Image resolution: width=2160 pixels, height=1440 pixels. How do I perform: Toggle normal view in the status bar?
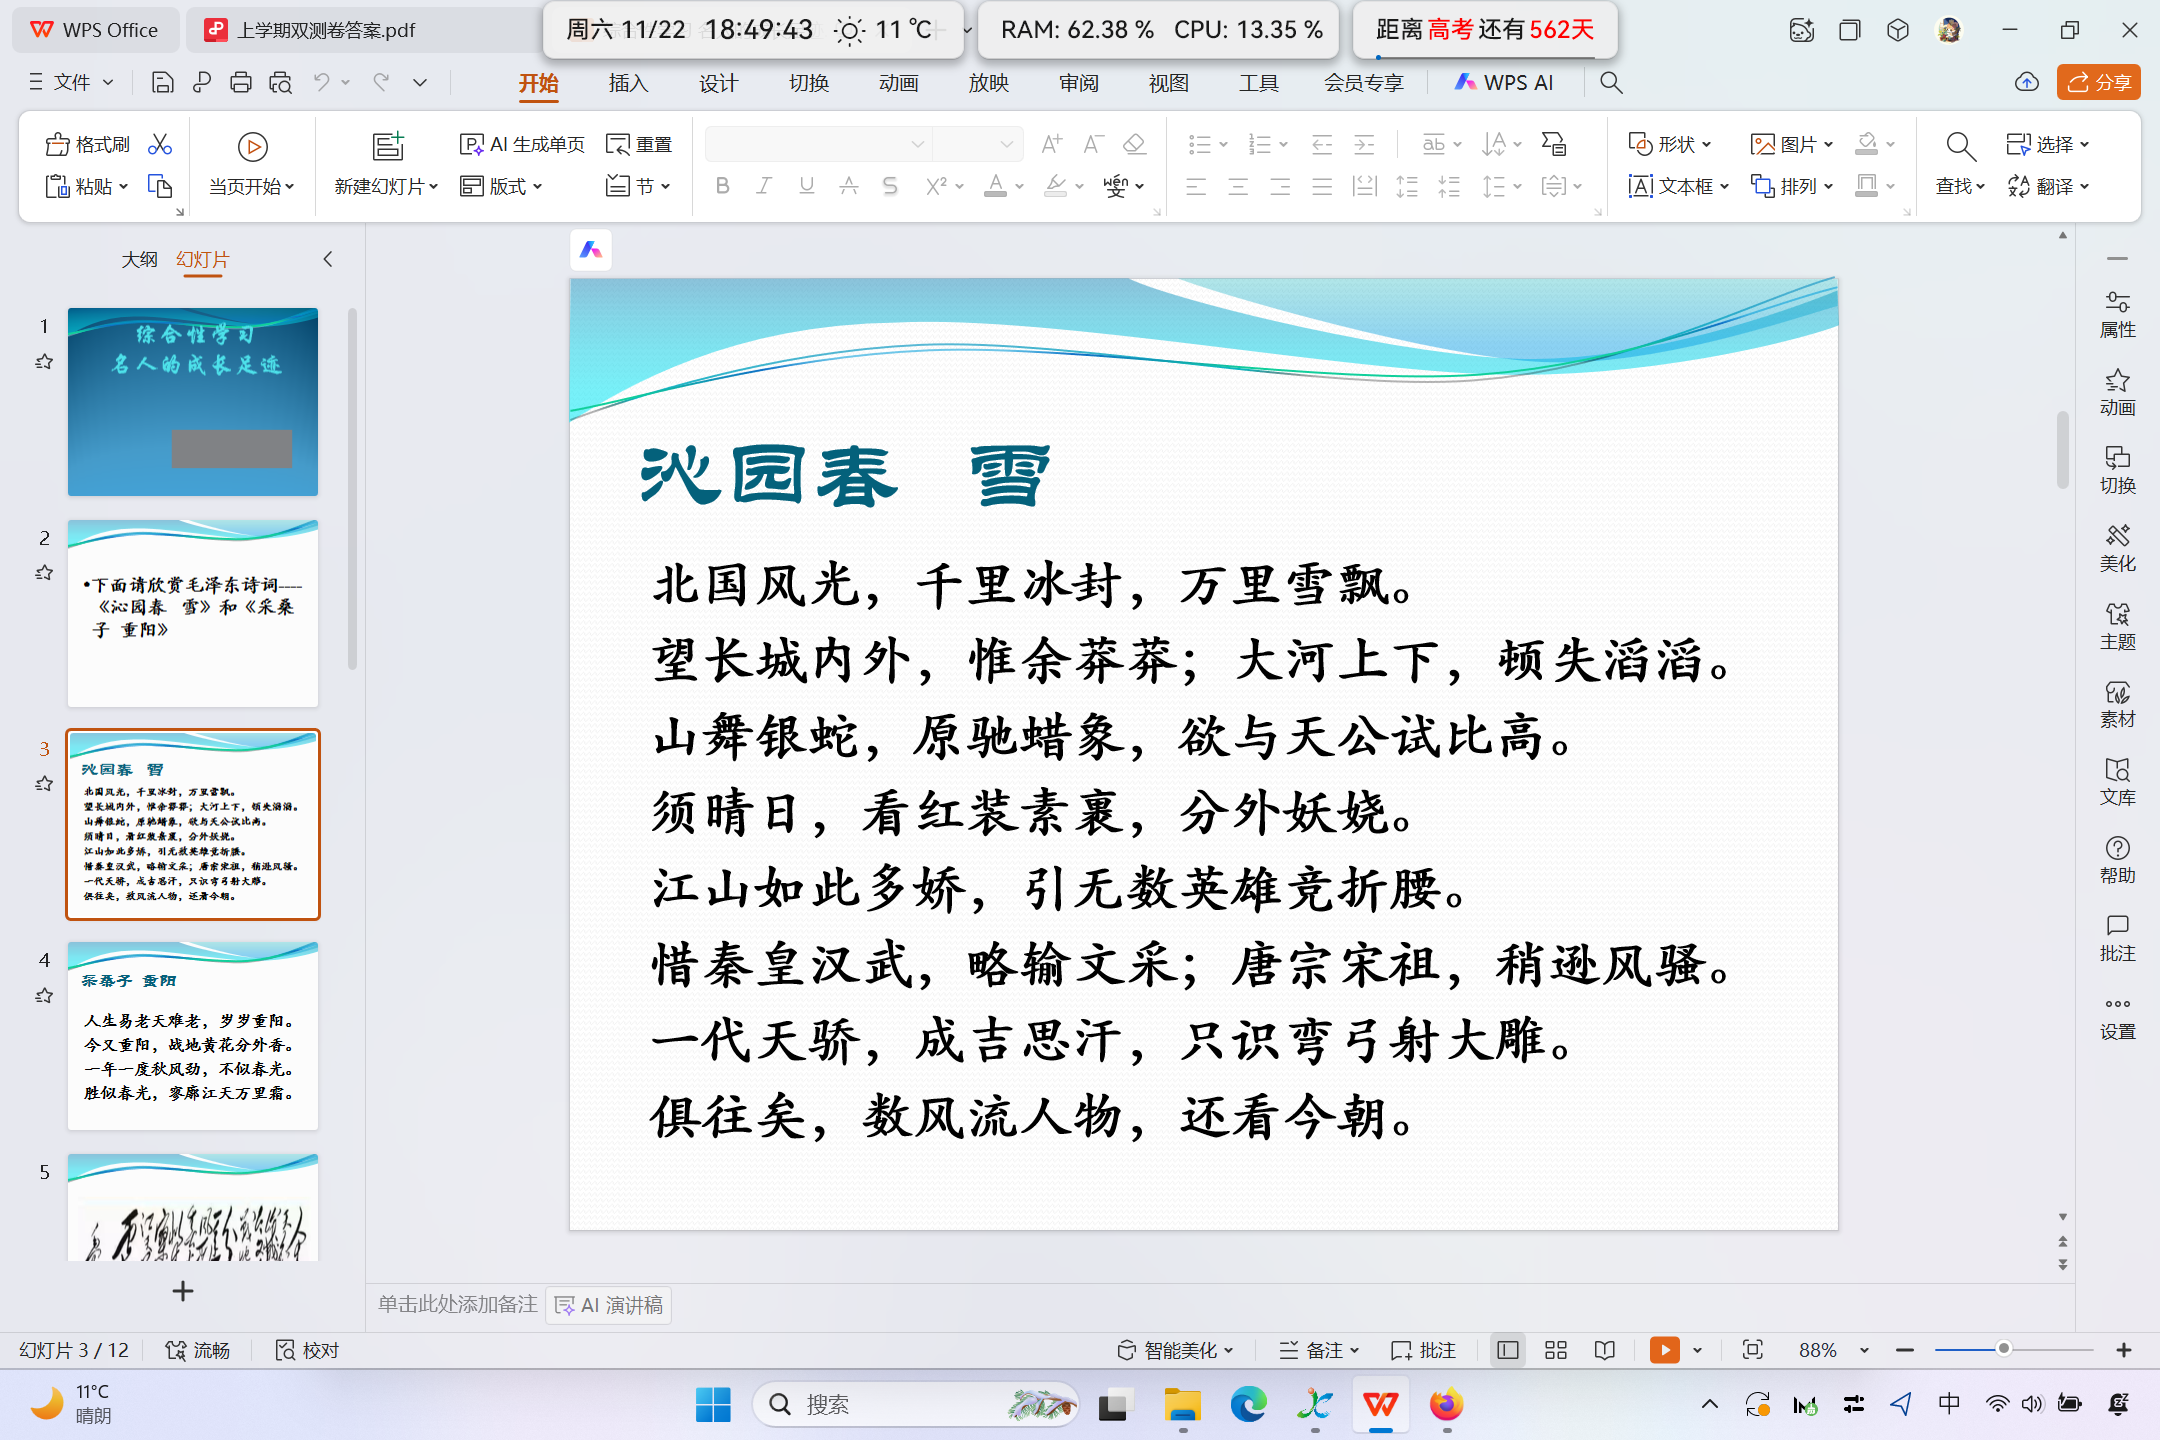[x=1508, y=1350]
